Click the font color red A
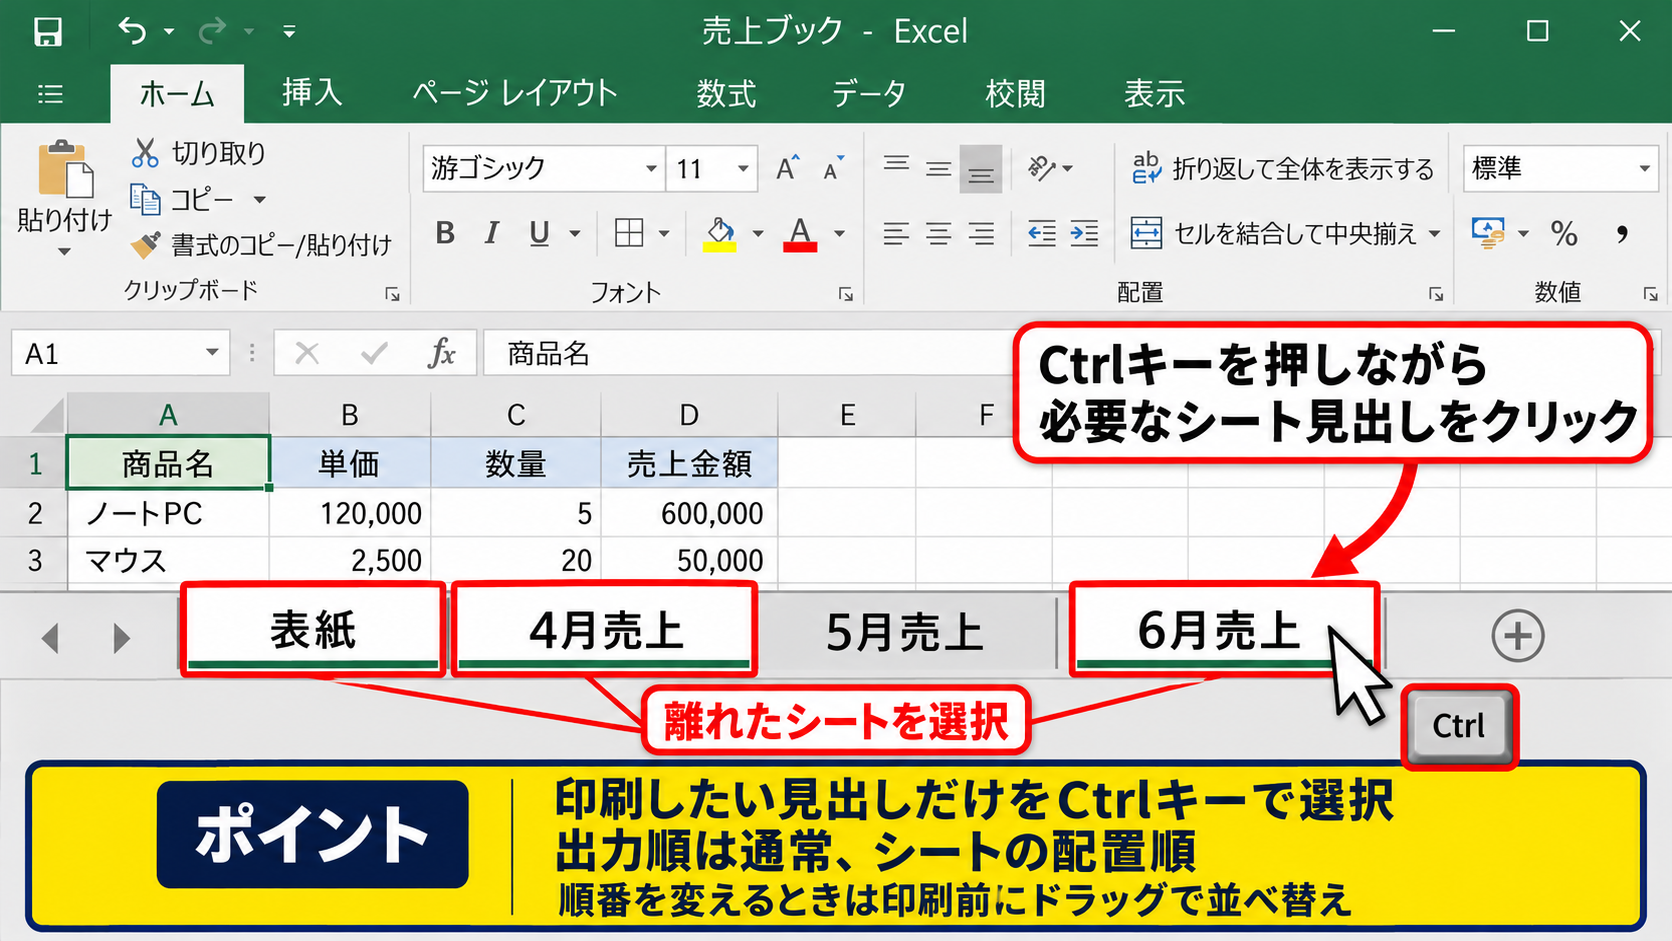1672x941 pixels. [x=799, y=234]
